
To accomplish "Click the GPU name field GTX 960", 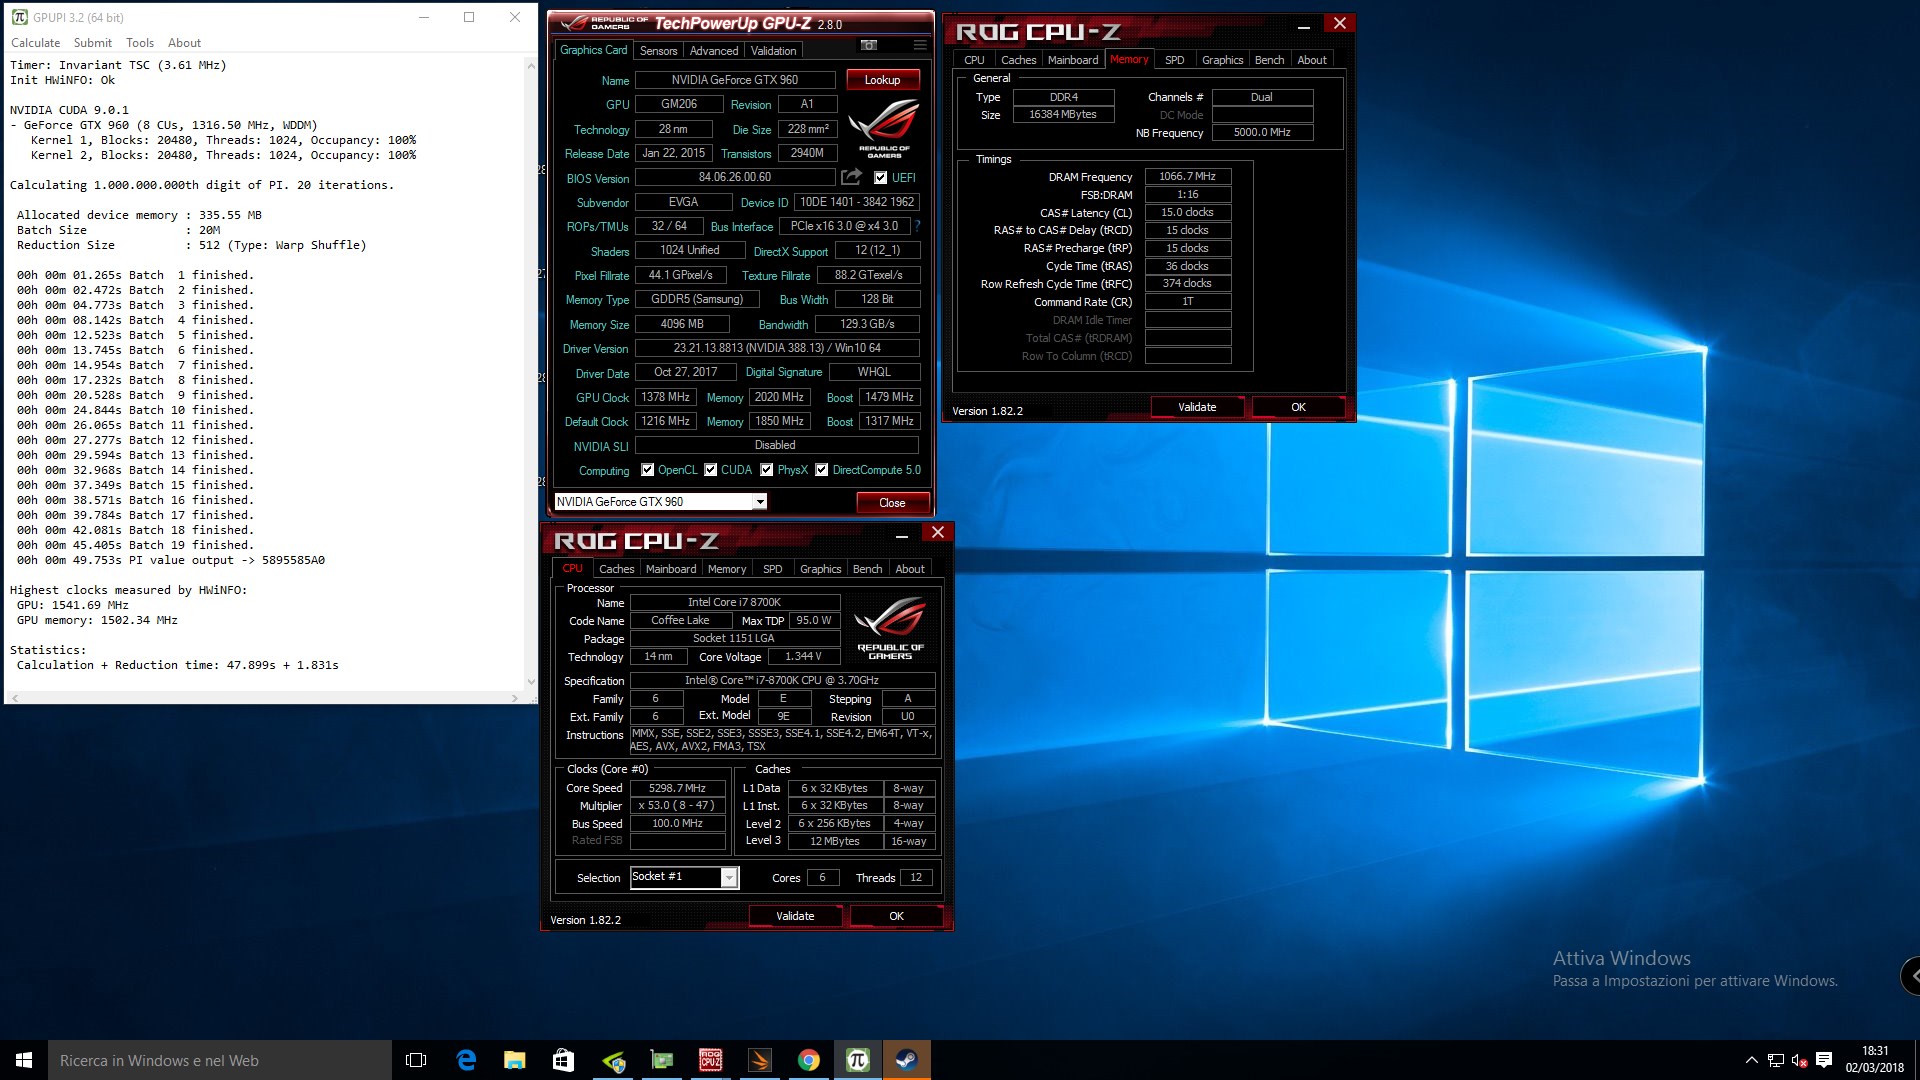I will (x=735, y=80).
